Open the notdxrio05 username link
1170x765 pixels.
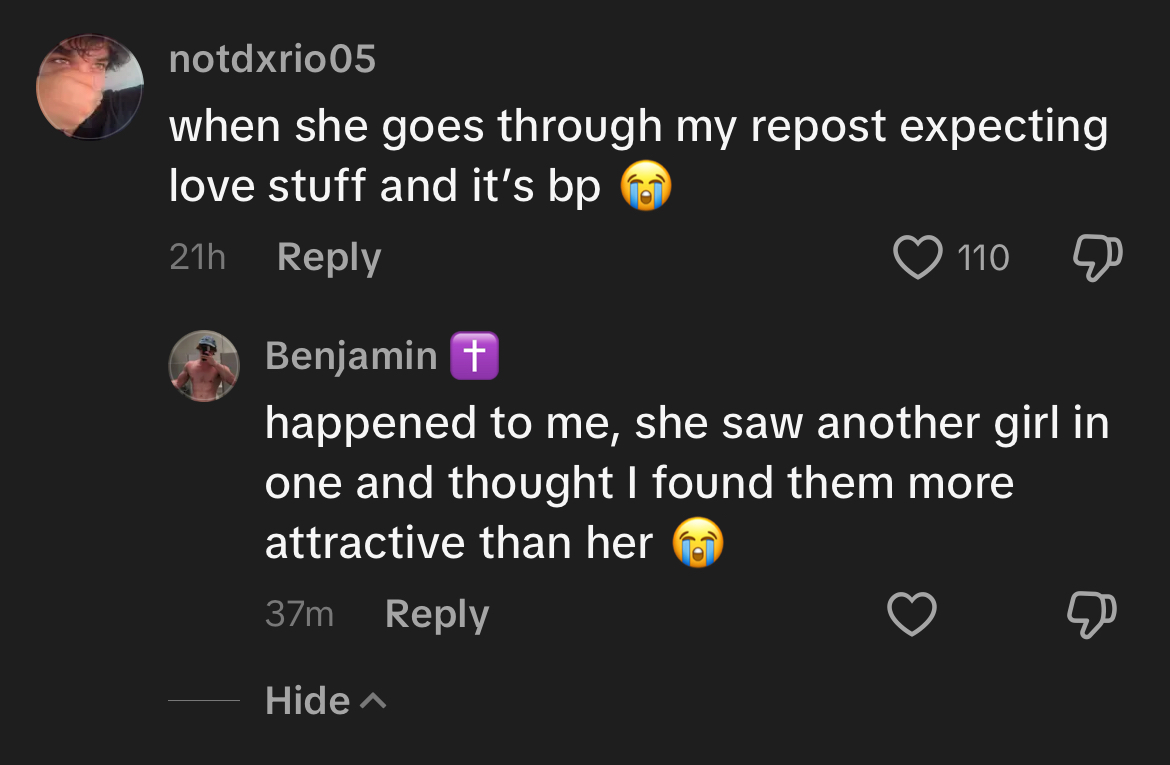click(x=272, y=59)
